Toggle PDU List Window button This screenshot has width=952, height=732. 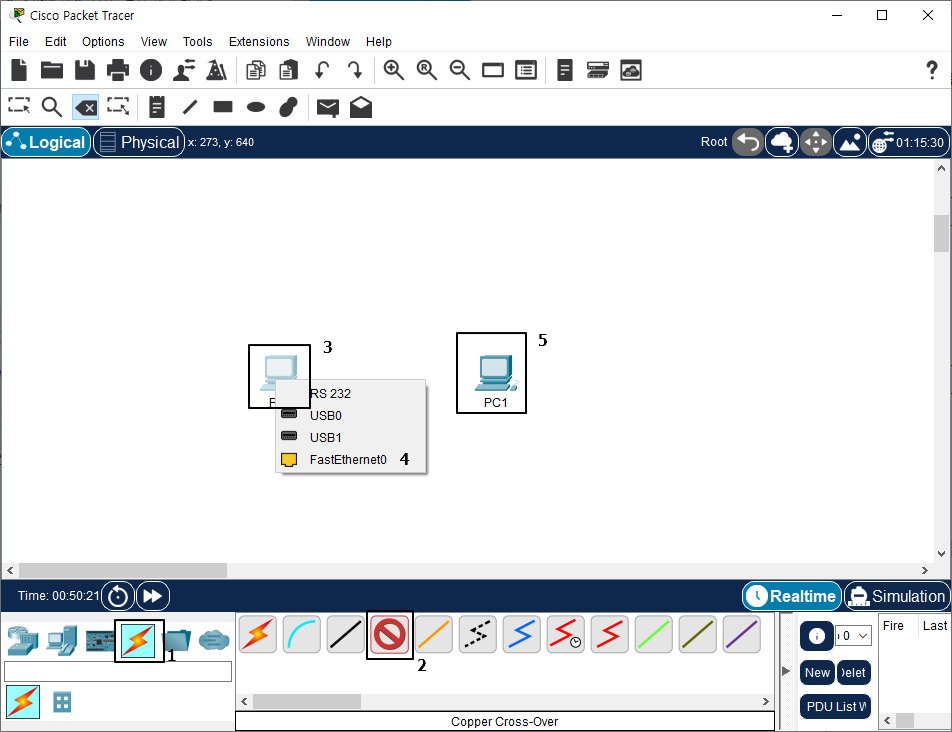835,707
